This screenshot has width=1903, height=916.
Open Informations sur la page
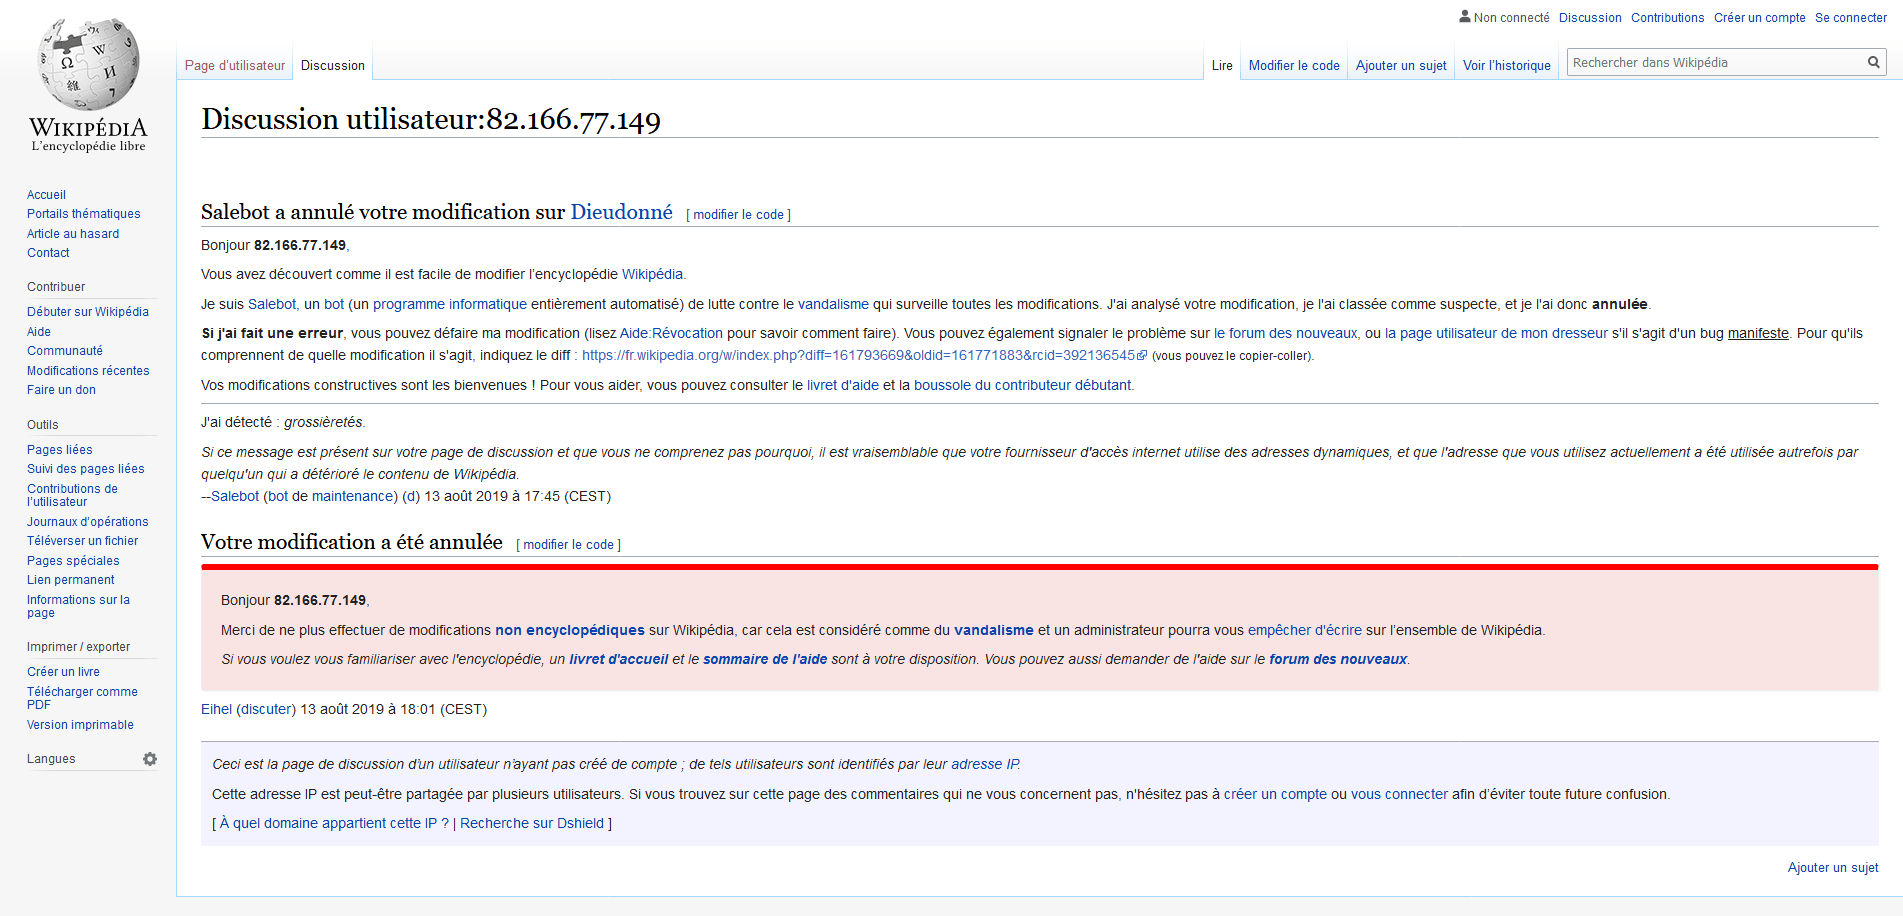[78, 606]
